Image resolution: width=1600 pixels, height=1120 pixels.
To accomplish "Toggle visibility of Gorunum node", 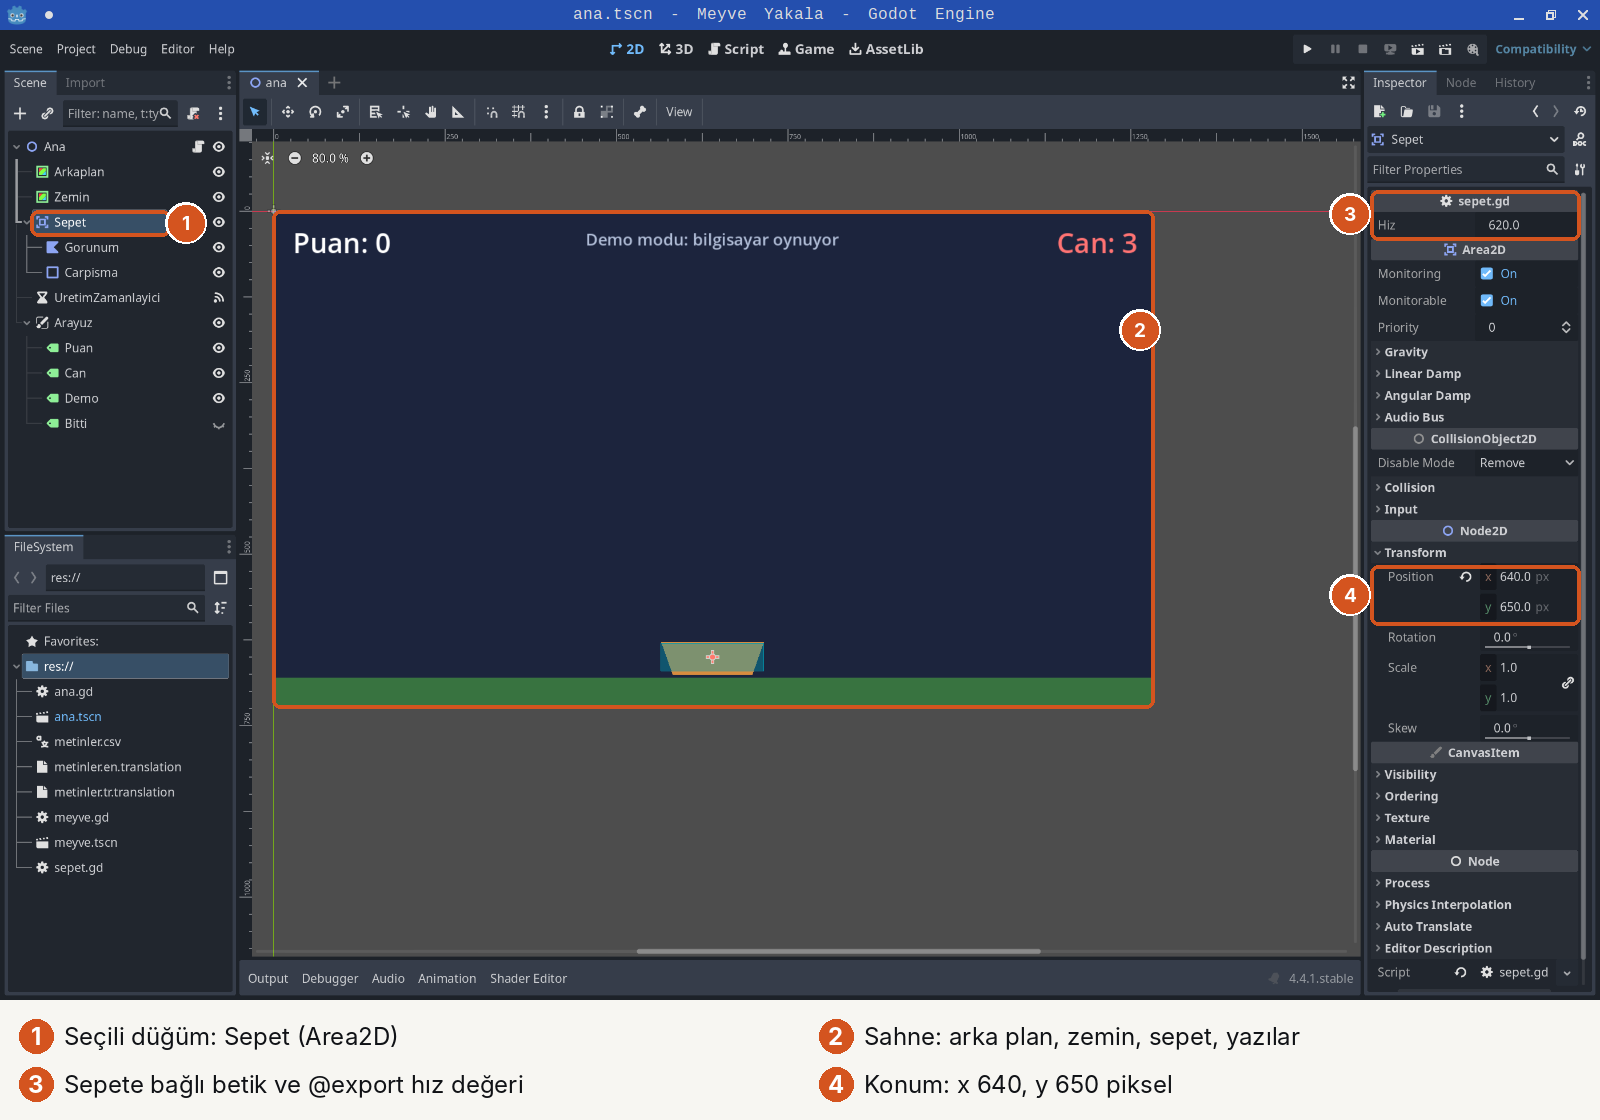I will 218,248.
